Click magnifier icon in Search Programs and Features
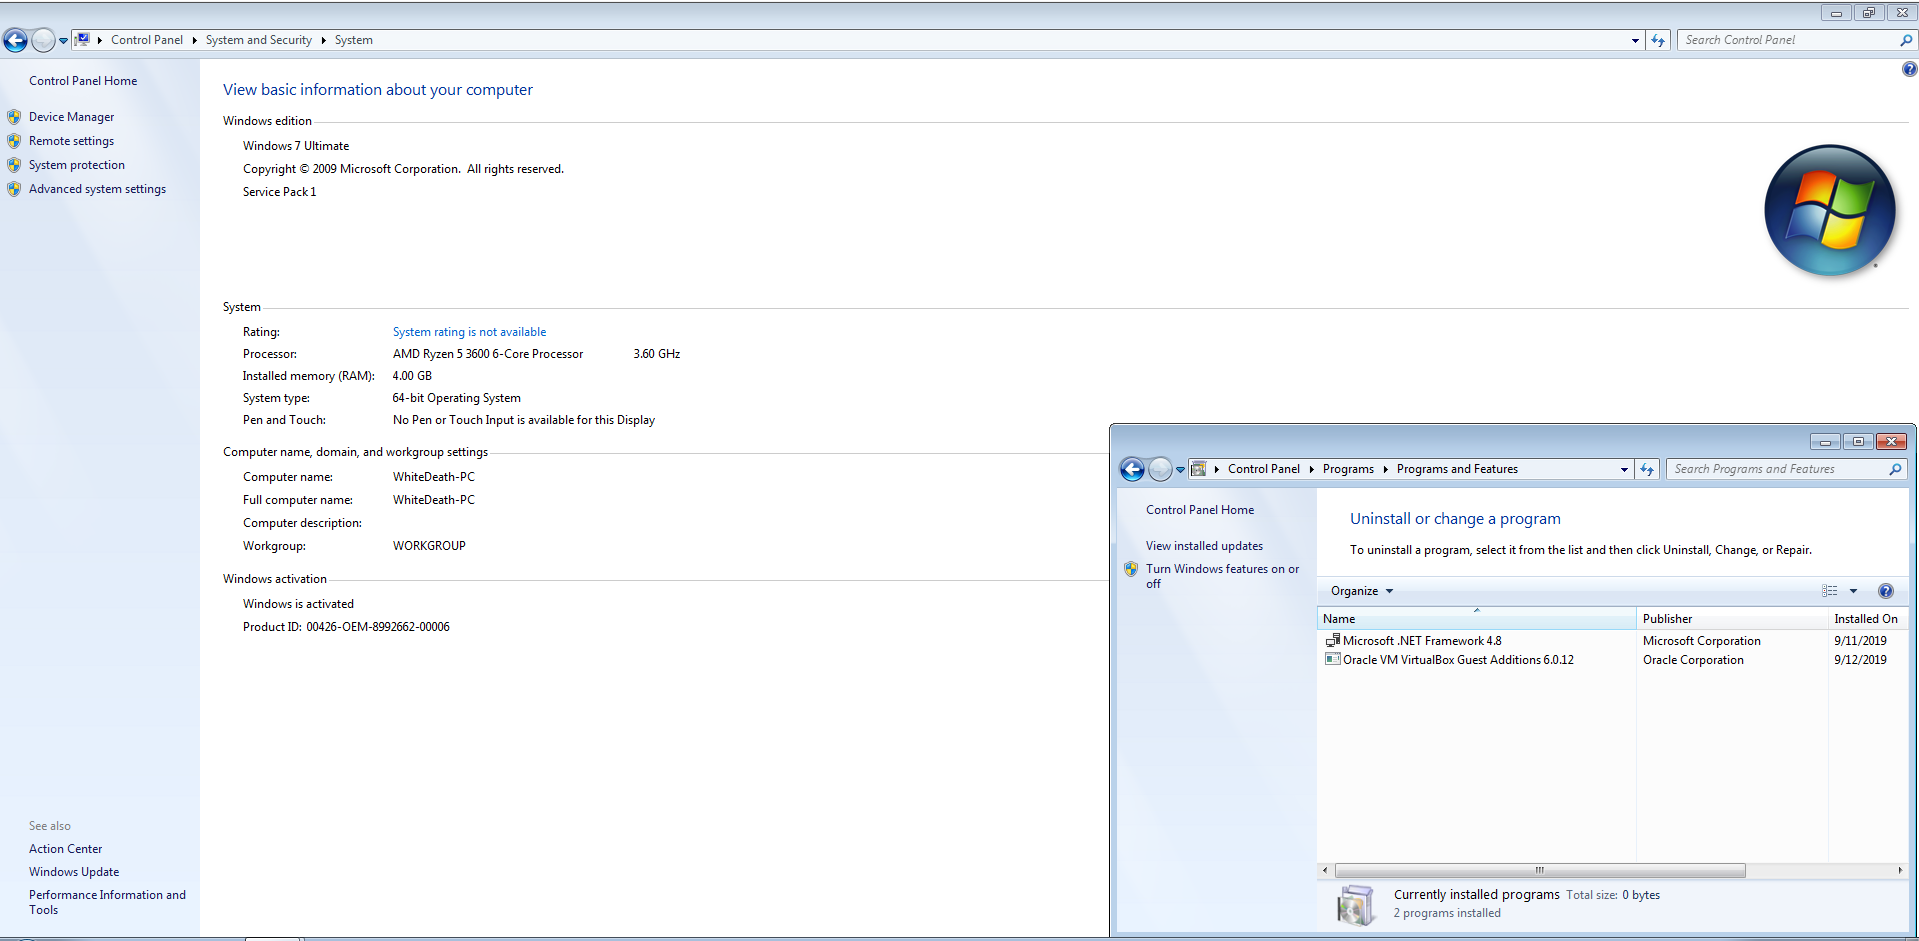 tap(1895, 469)
